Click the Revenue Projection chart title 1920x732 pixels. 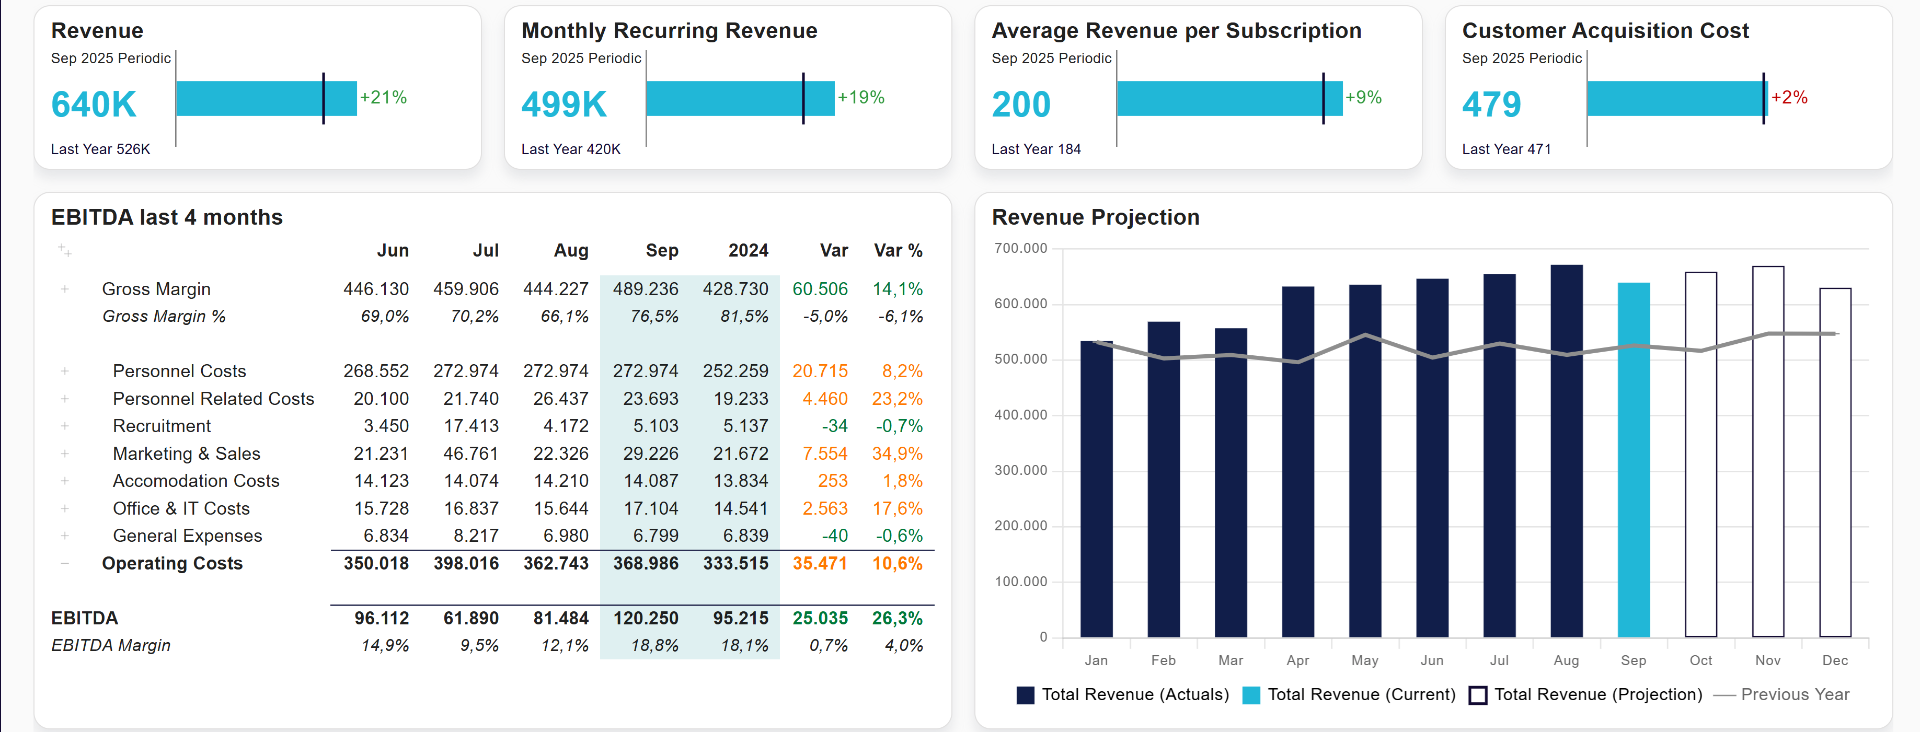tap(1095, 217)
